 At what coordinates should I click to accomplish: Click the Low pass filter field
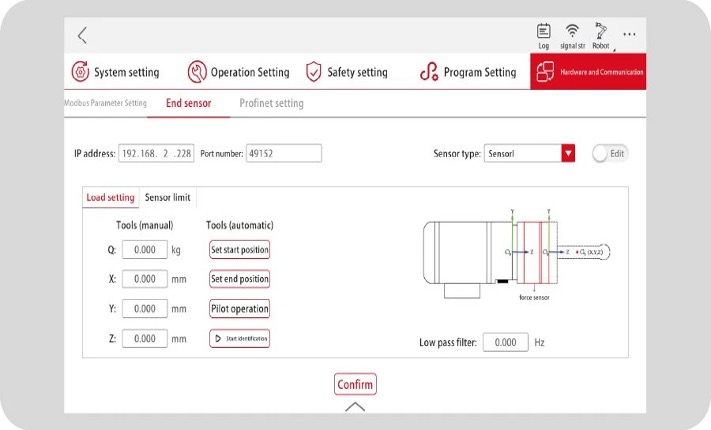[x=505, y=342]
